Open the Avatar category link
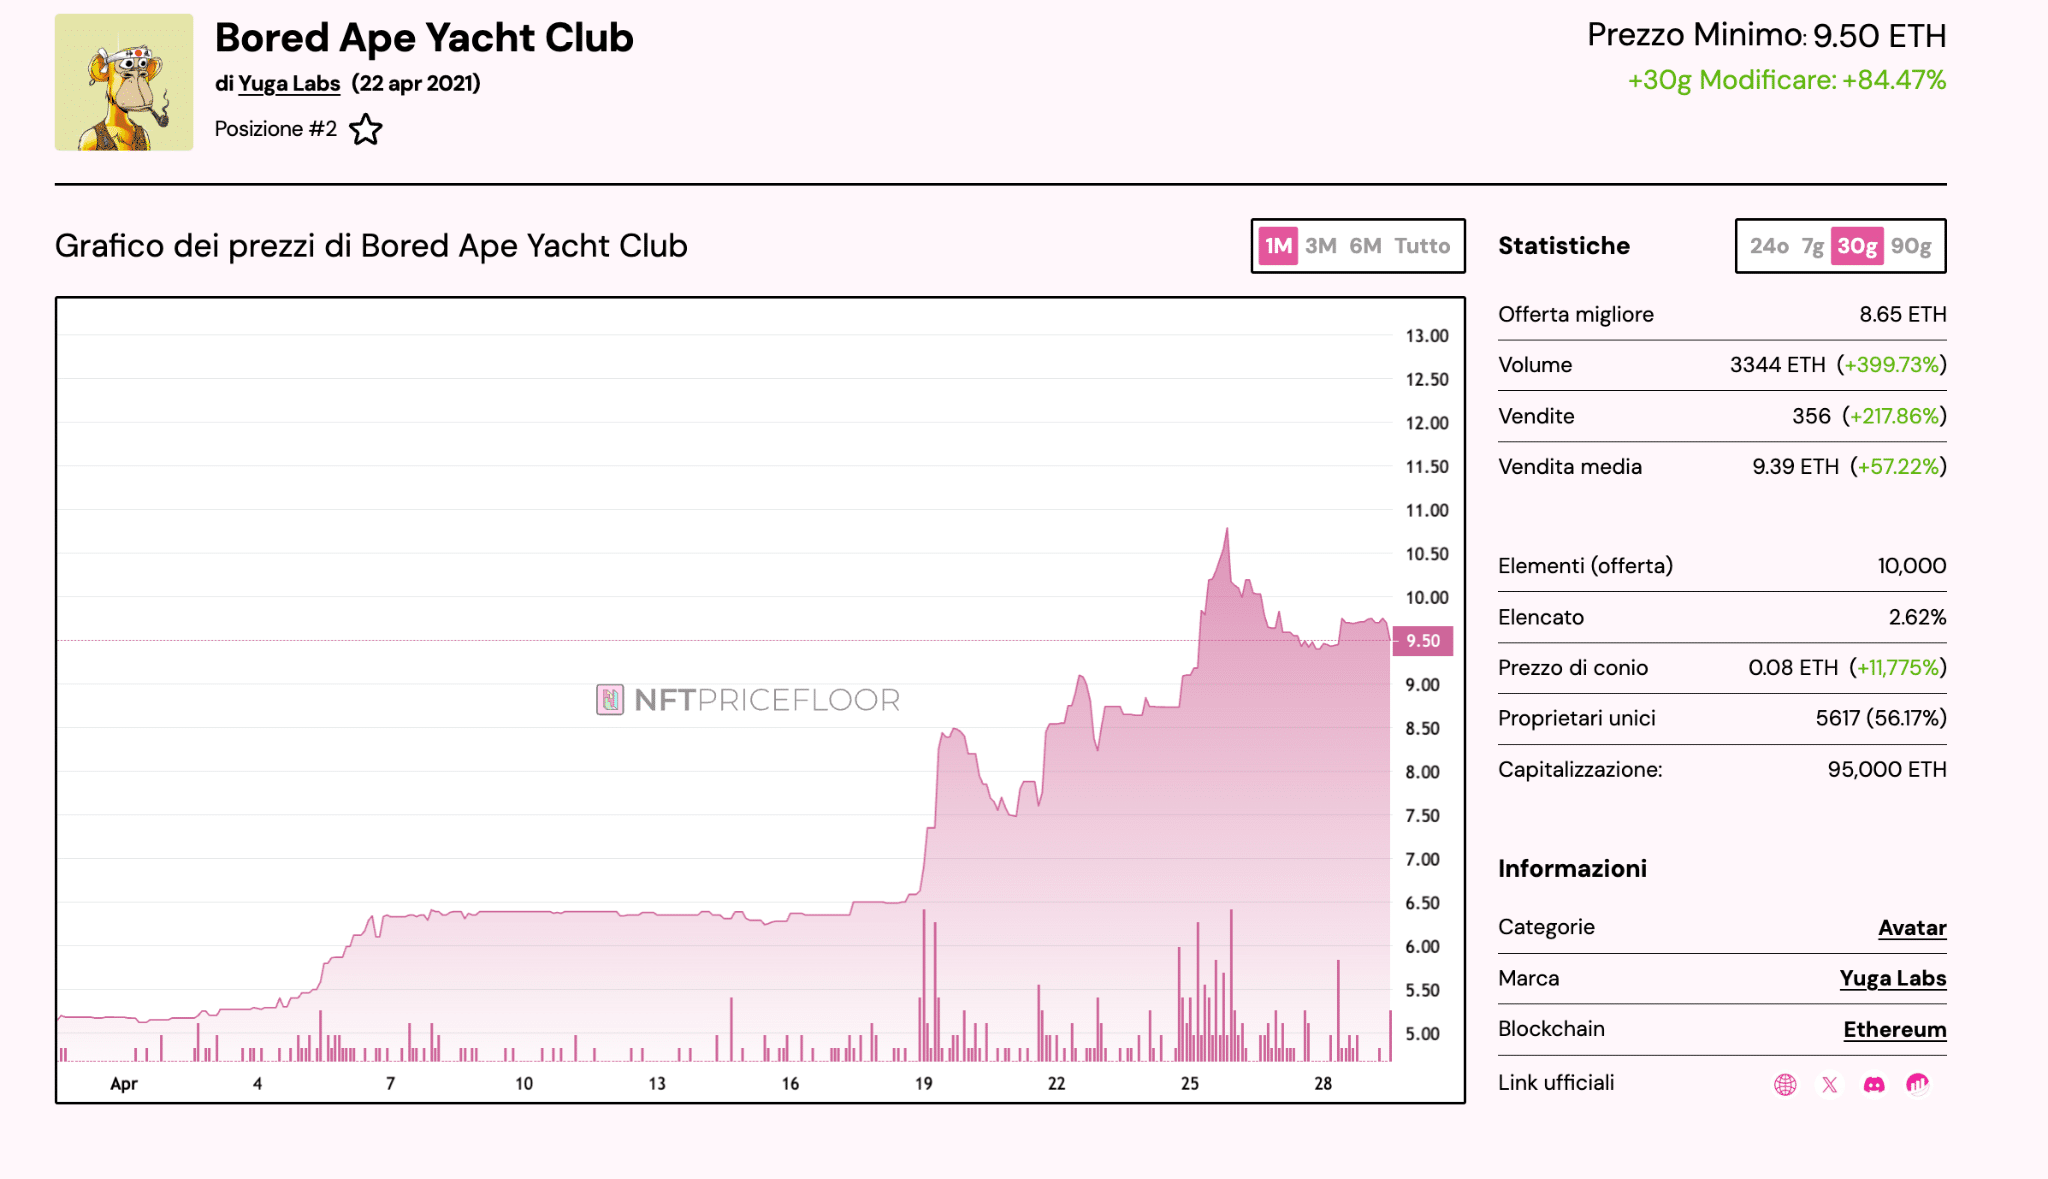 1912,927
